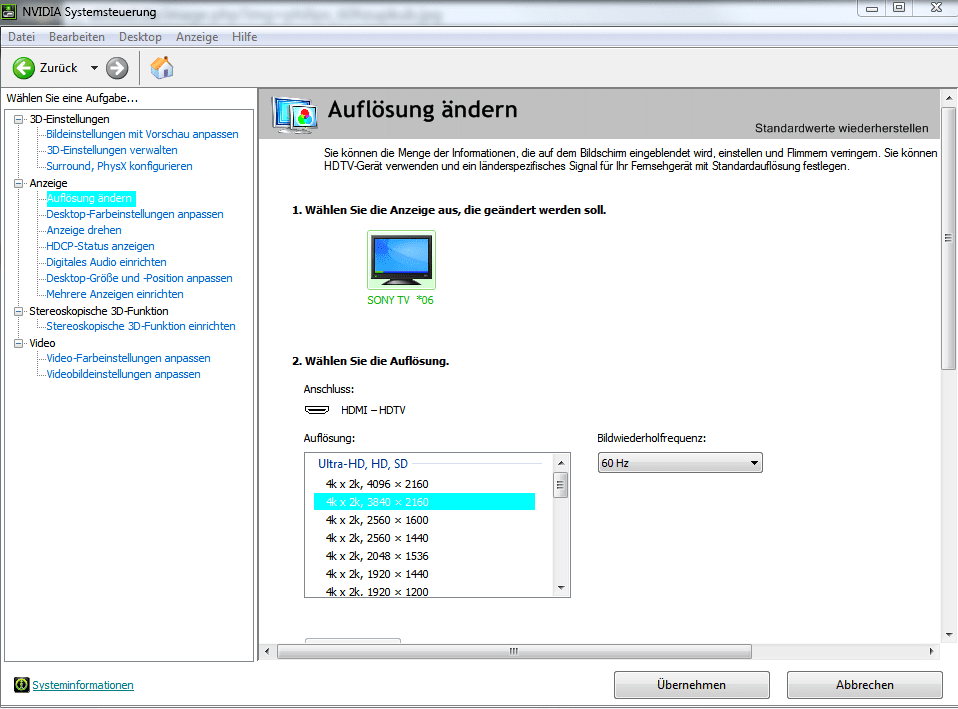Open the Bearbeiten menu
This screenshot has width=958, height=709.
[x=77, y=37]
